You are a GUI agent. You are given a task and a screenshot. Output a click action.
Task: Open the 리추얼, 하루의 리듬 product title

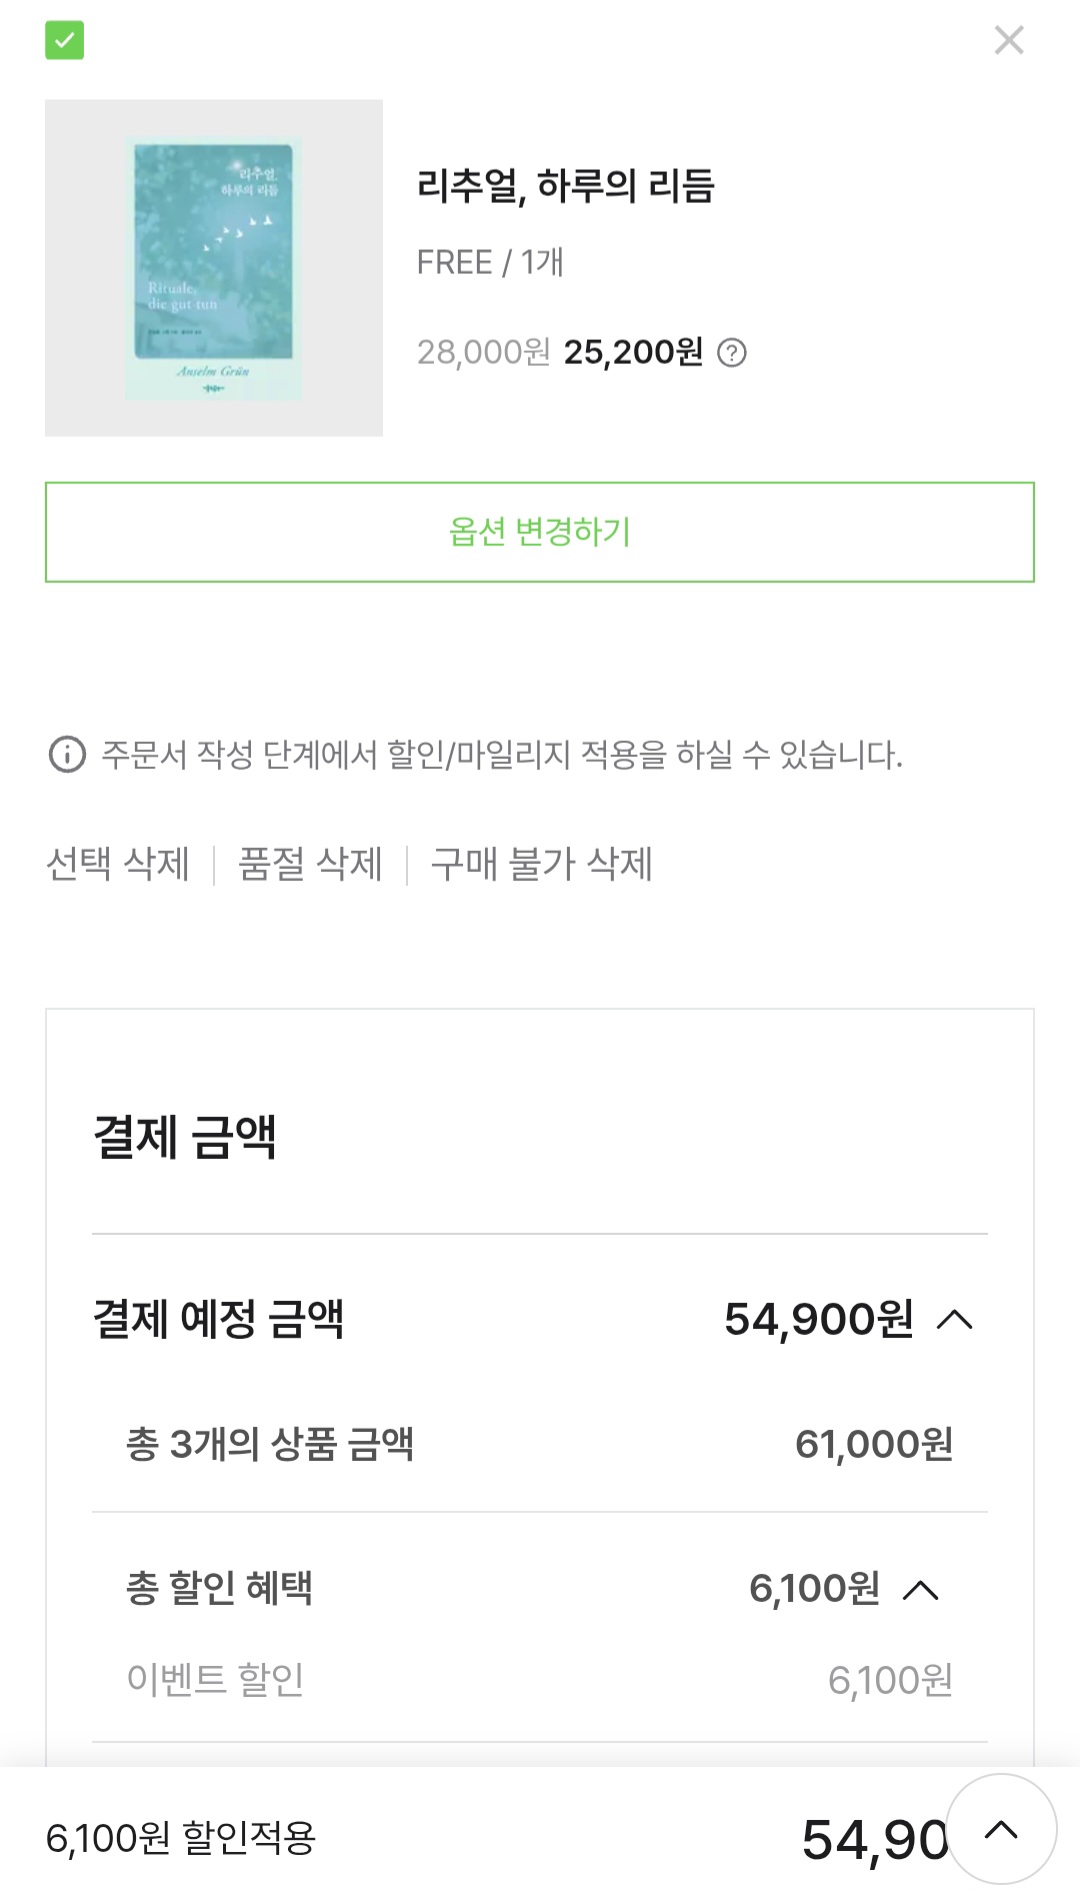(x=565, y=186)
